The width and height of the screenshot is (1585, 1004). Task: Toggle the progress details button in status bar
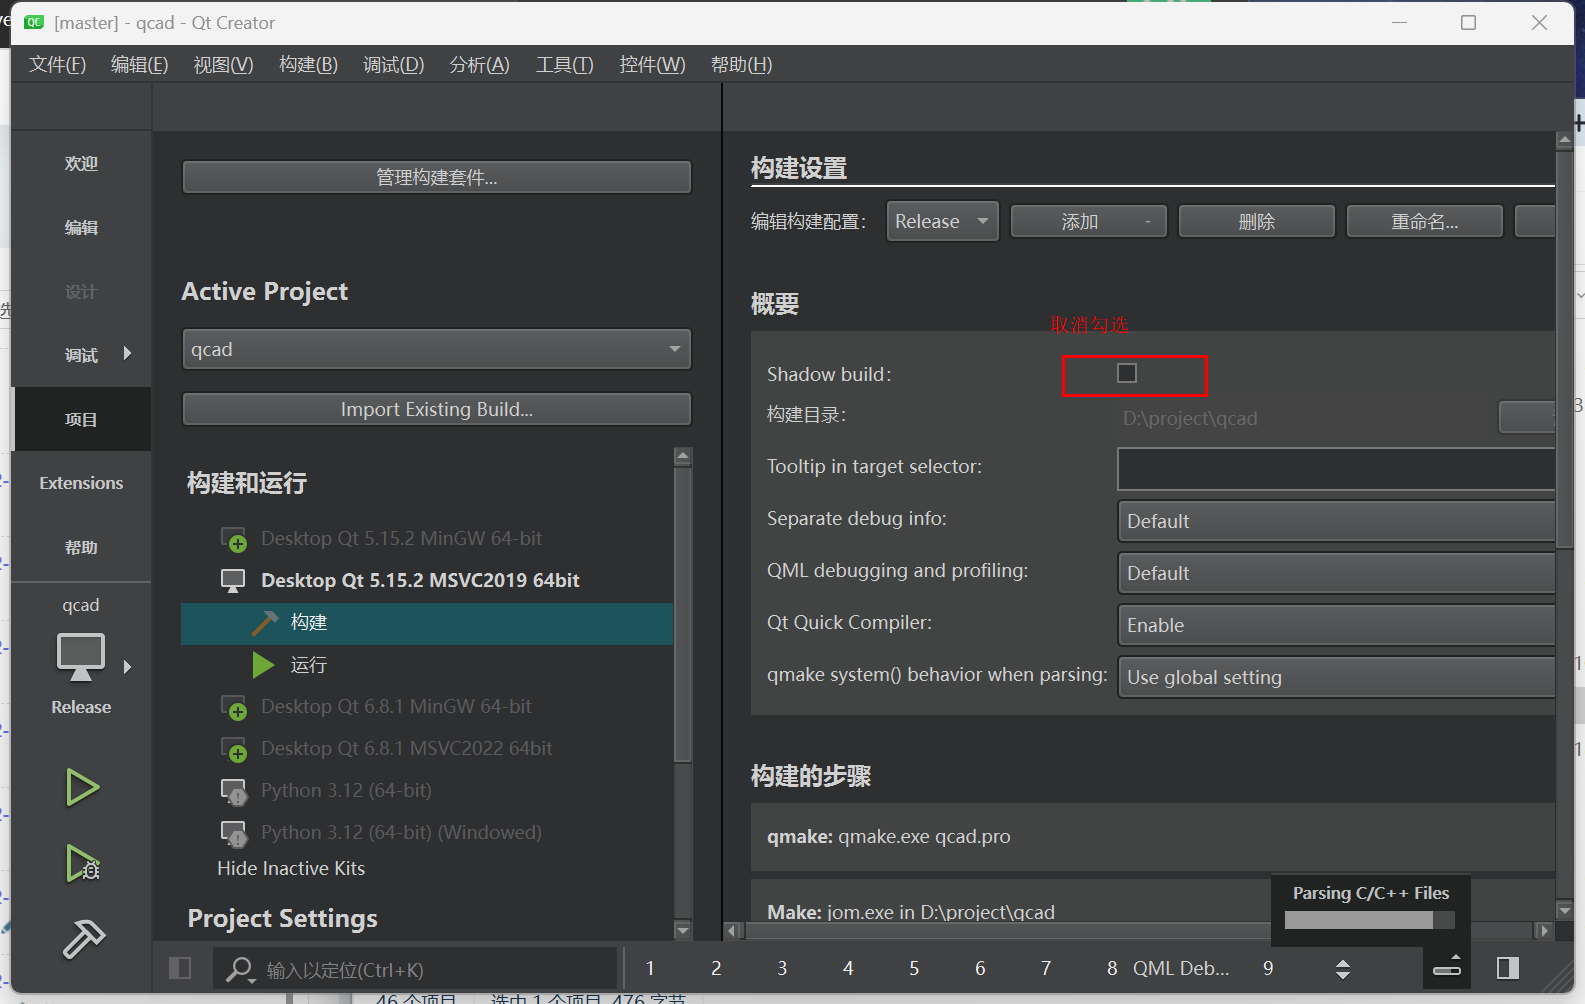[1447, 967]
